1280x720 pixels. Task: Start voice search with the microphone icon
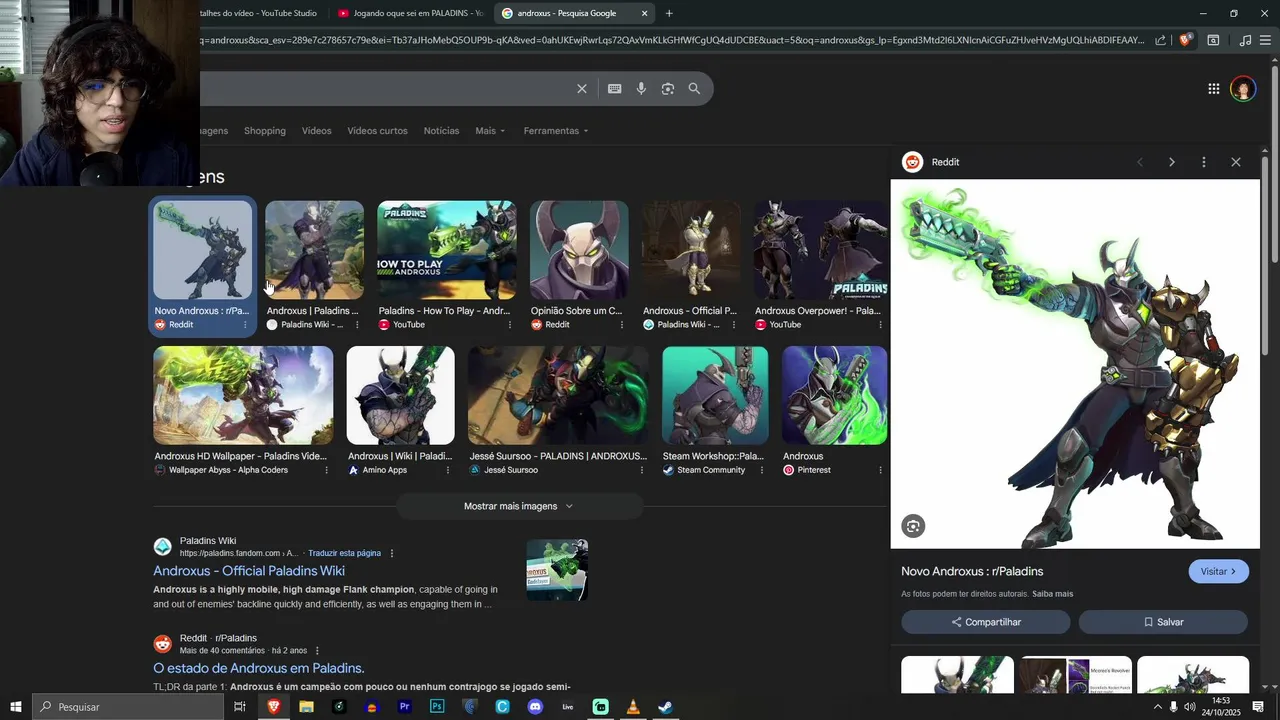(x=641, y=89)
